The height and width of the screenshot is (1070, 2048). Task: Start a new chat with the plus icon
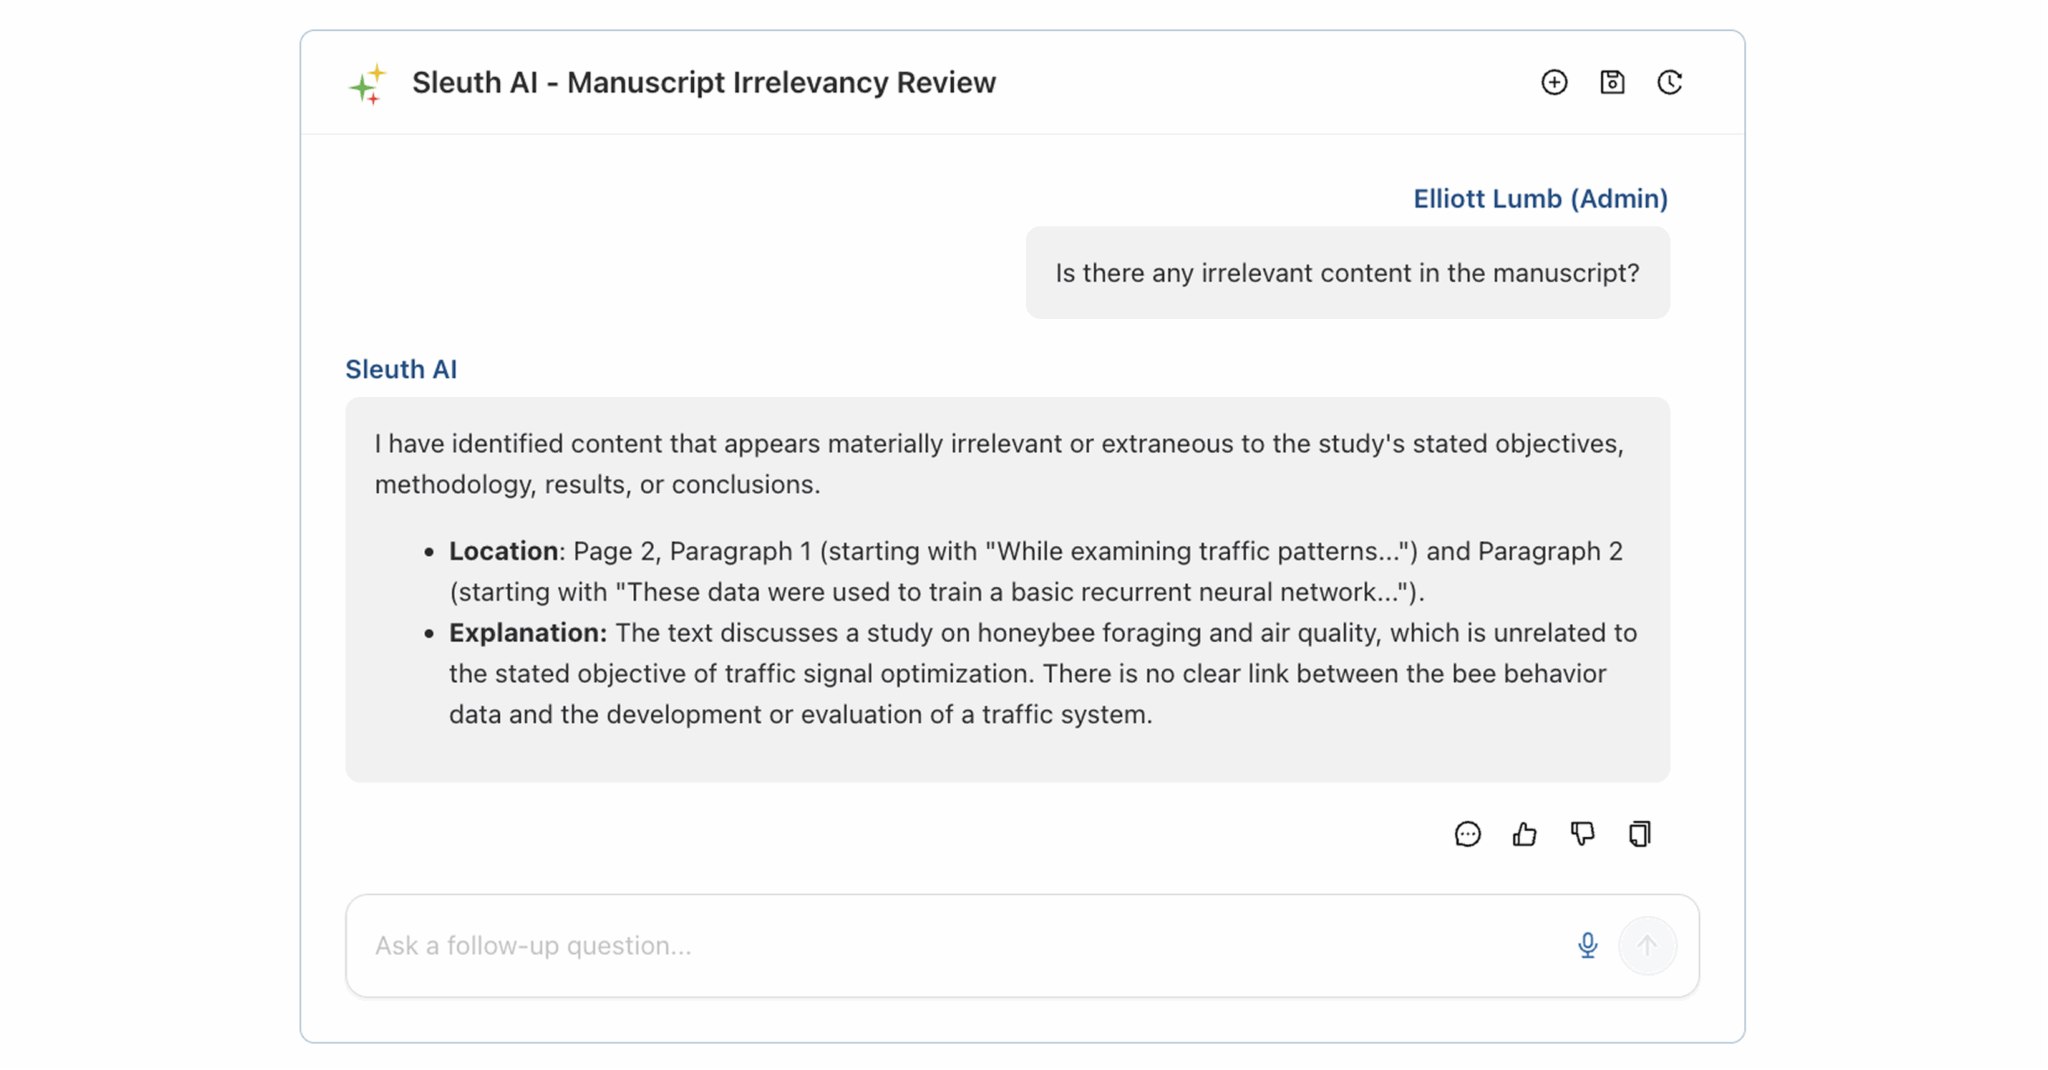pyautogui.click(x=1553, y=83)
